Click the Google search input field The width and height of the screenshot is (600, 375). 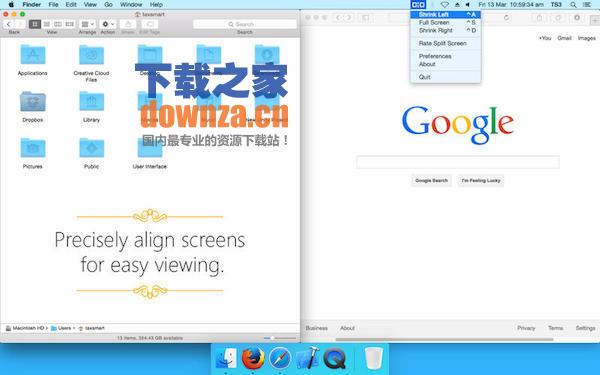(458, 162)
